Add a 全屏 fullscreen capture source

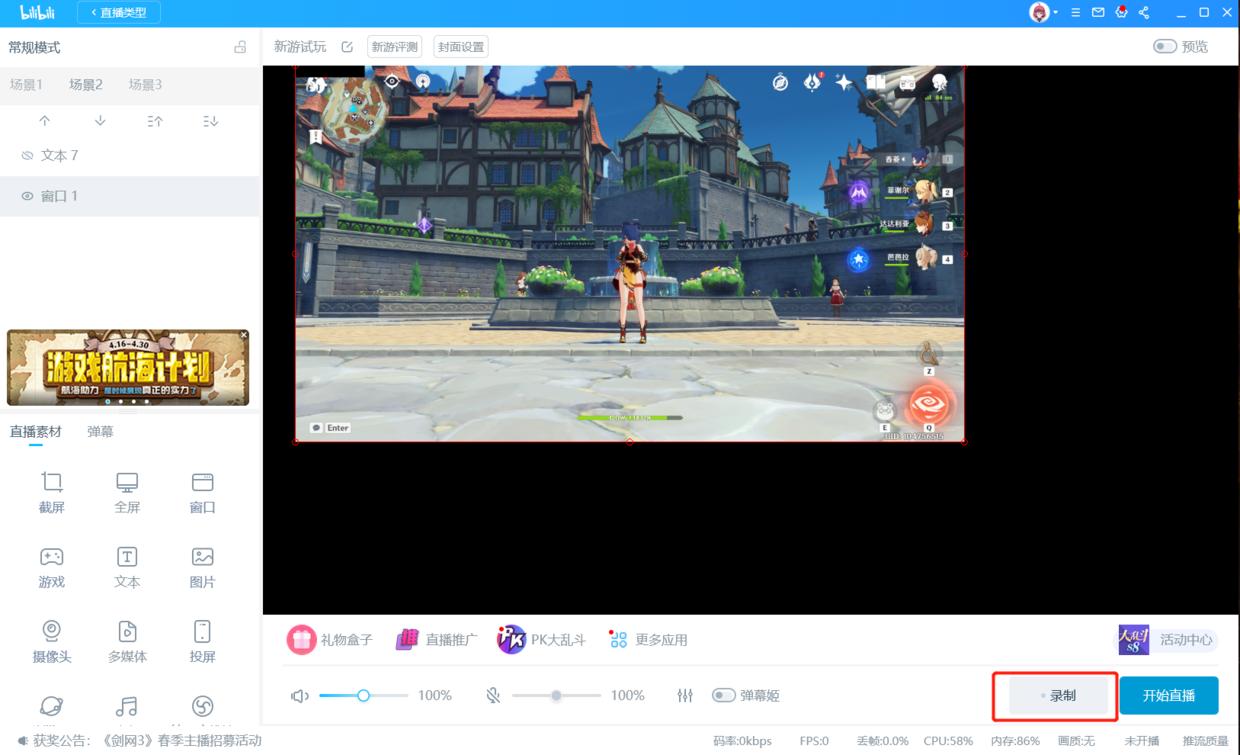tap(127, 493)
